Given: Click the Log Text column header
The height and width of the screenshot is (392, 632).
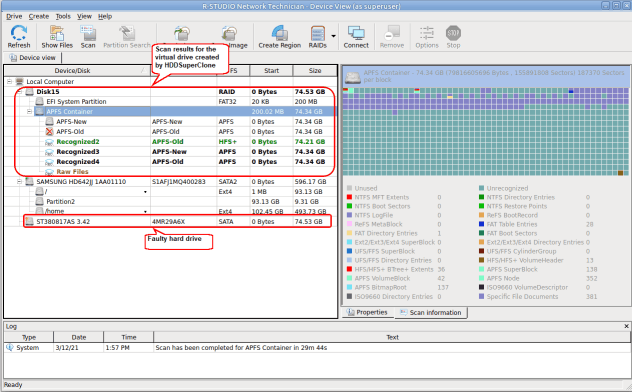Looking at the screenshot, I should click(x=392, y=337).
